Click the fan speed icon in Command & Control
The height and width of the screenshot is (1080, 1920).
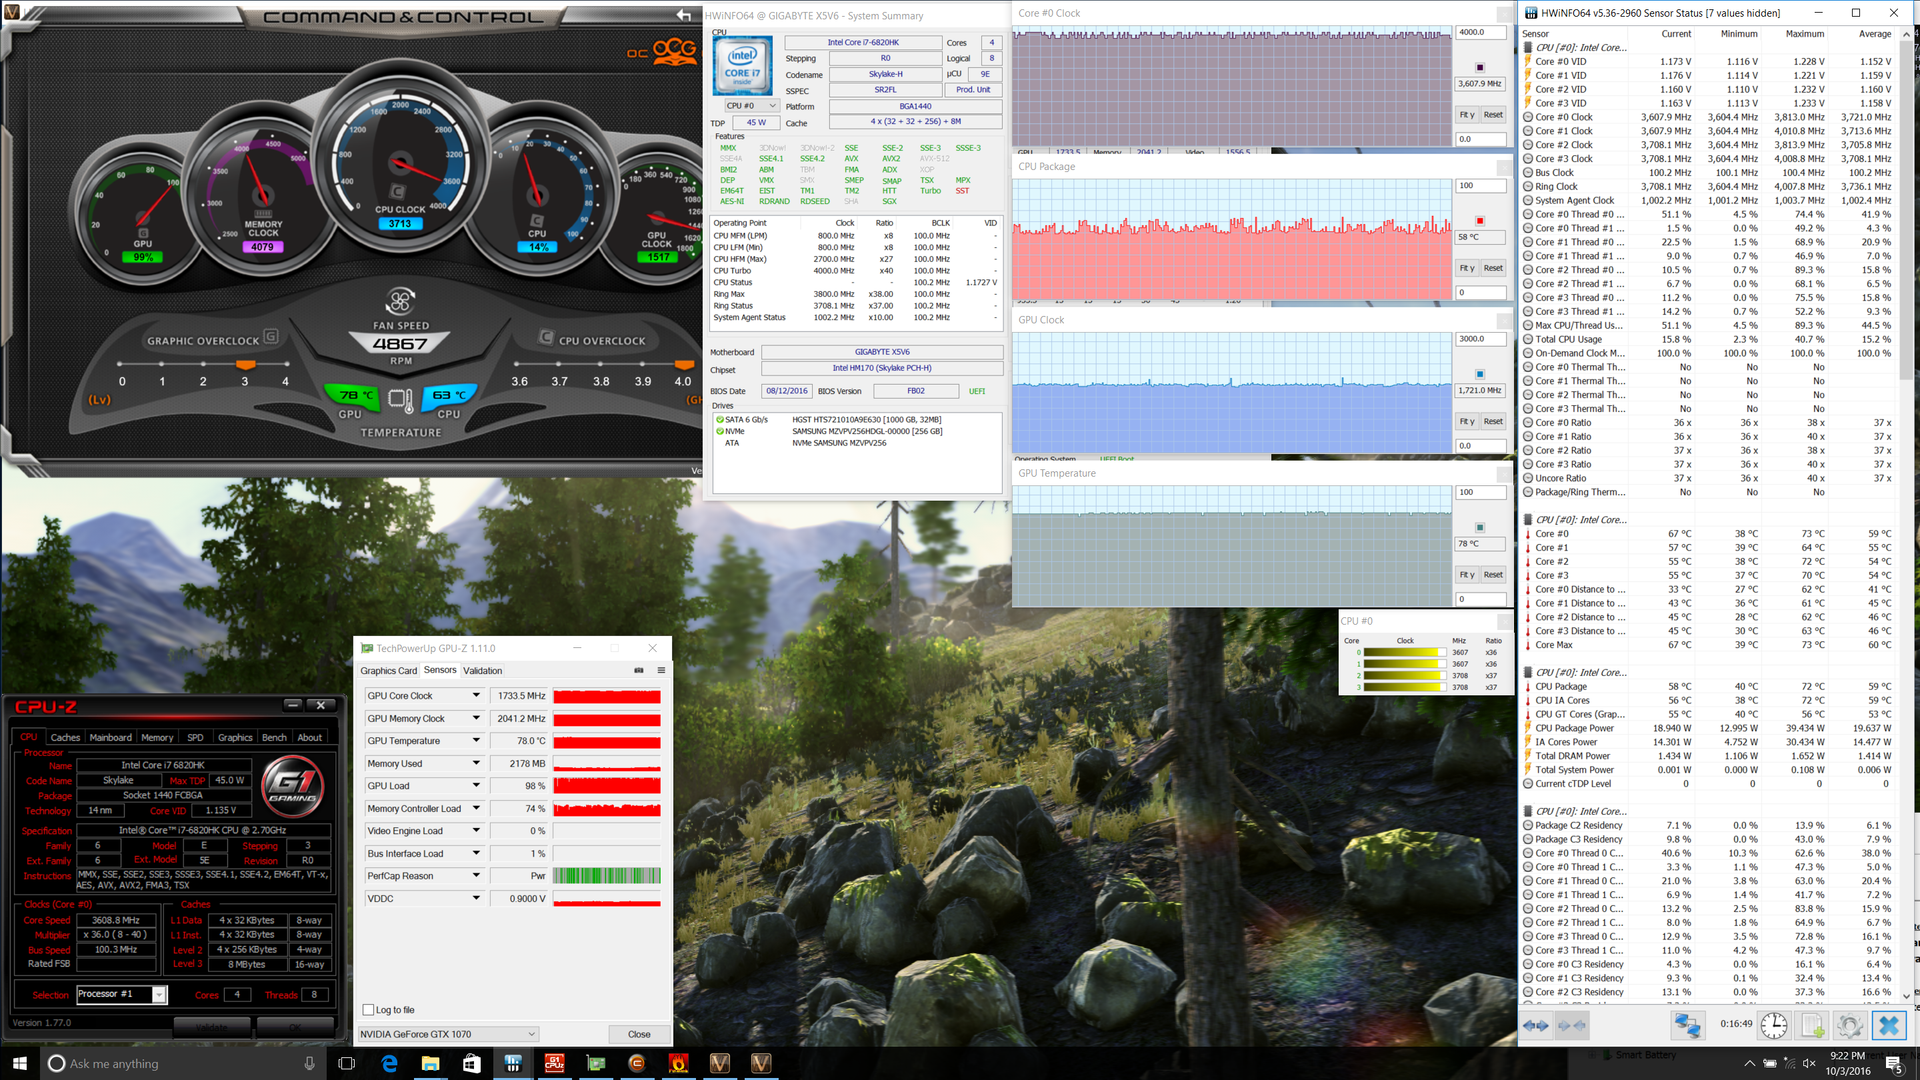[401, 301]
